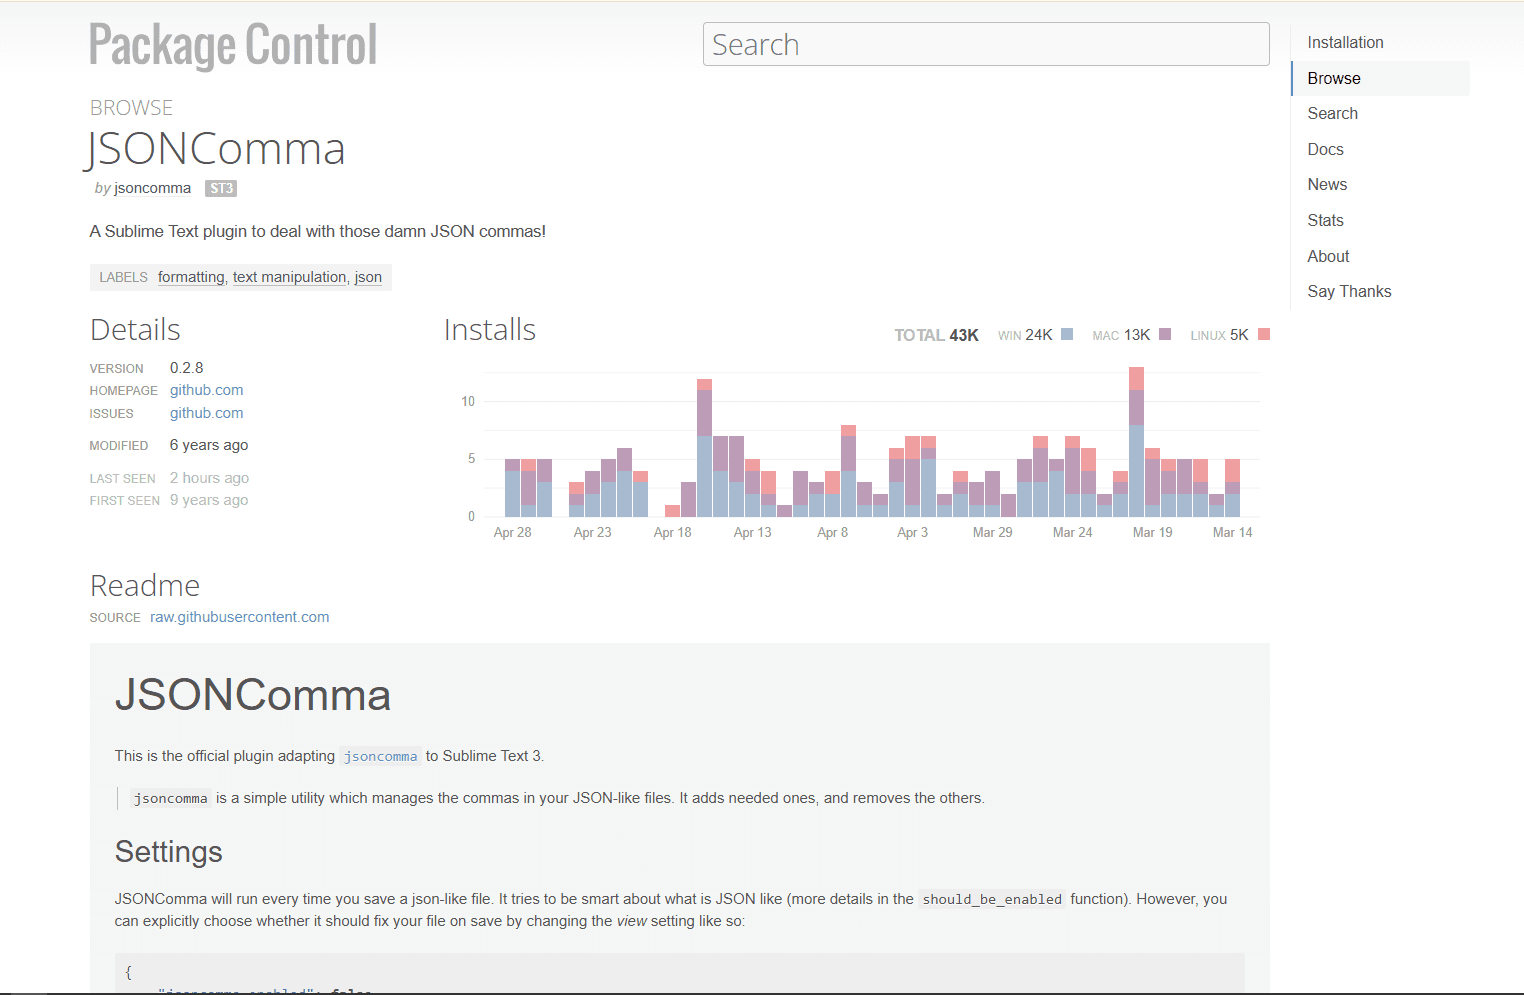Click the ST3 compatibility badge
This screenshot has height=995, width=1524.
tap(220, 188)
